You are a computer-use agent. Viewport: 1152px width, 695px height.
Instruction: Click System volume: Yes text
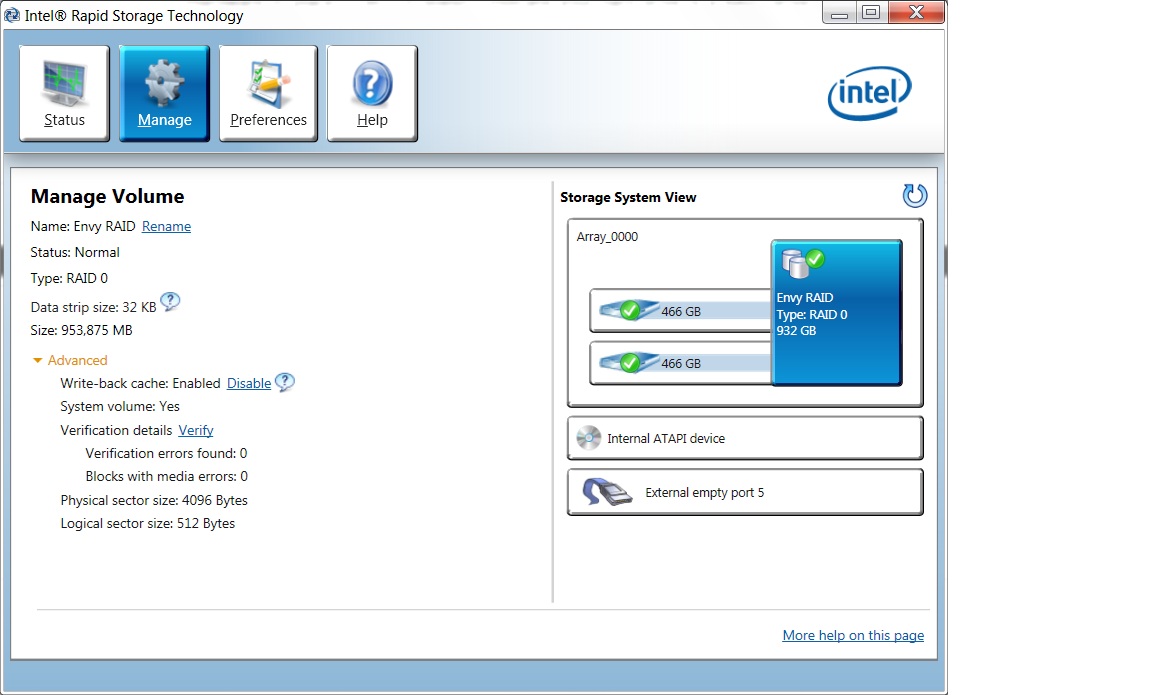120,406
